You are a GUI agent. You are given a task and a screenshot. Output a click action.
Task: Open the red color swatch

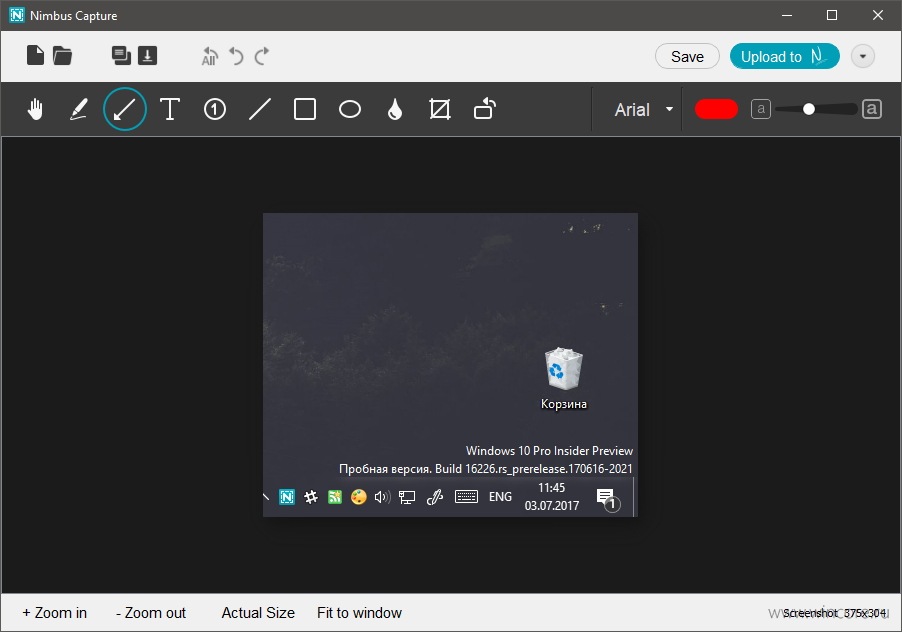click(716, 109)
